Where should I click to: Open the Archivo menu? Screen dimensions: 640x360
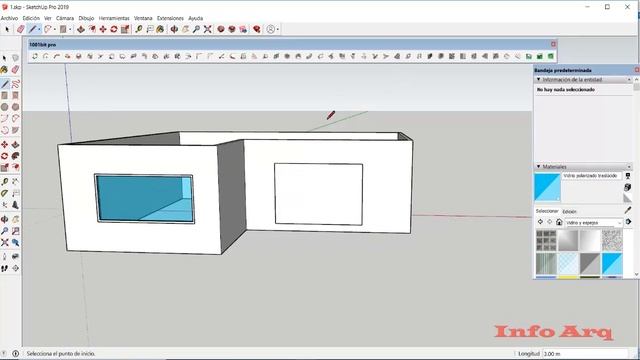click(9, 18)
